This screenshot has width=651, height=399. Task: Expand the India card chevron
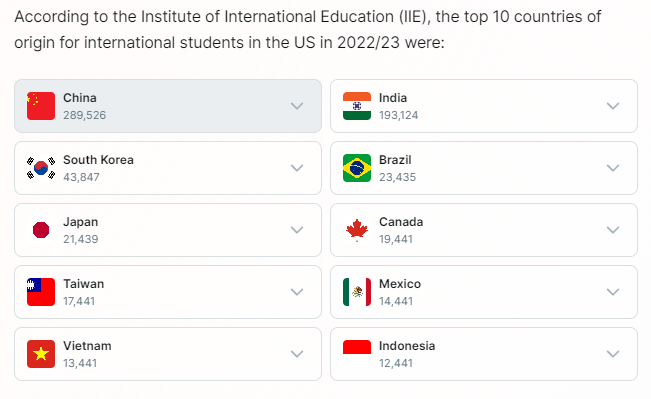tap(613, 106)
